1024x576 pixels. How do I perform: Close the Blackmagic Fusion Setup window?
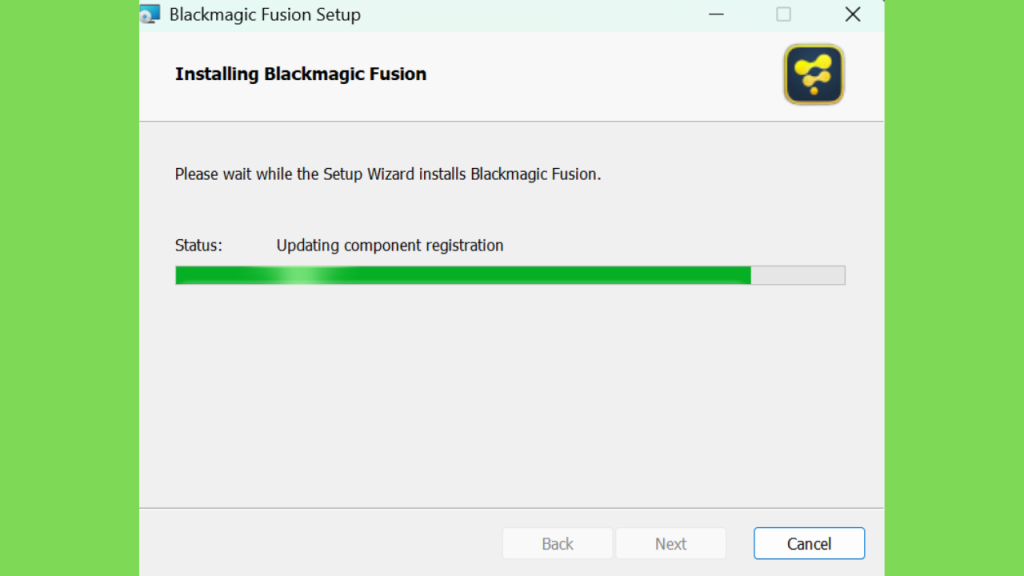852,14
